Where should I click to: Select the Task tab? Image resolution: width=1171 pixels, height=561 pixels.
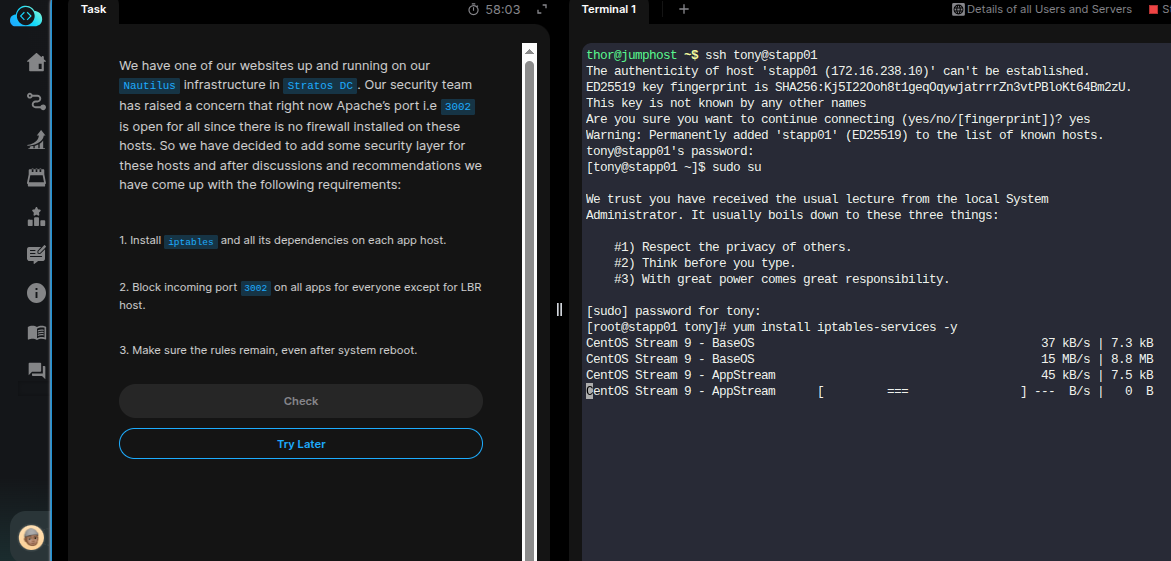pyautogui.click(x=93, y=9)
